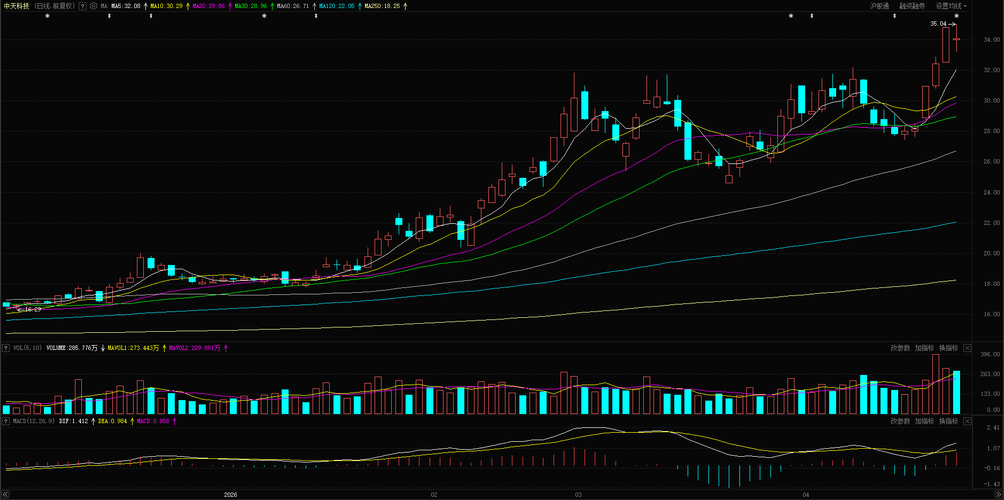Open the help icon beside 前复权
1004x500 pixels.
pyautogui.click(x=83, y=6)
